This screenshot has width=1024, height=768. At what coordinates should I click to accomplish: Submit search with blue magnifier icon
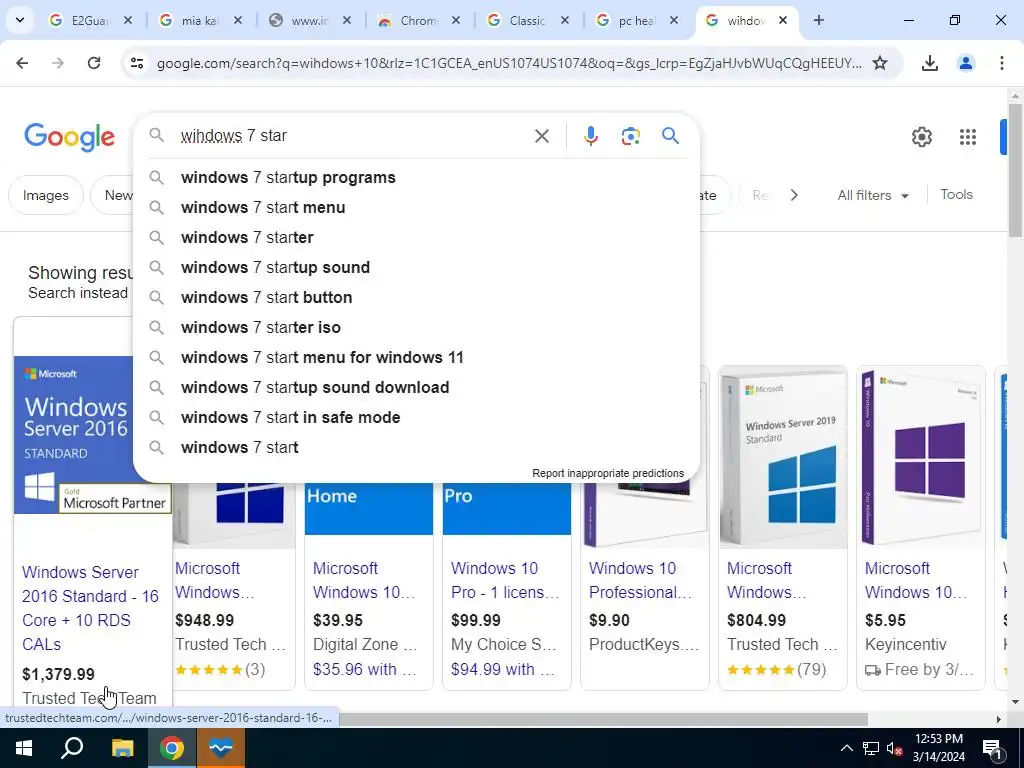coord(670,136)
